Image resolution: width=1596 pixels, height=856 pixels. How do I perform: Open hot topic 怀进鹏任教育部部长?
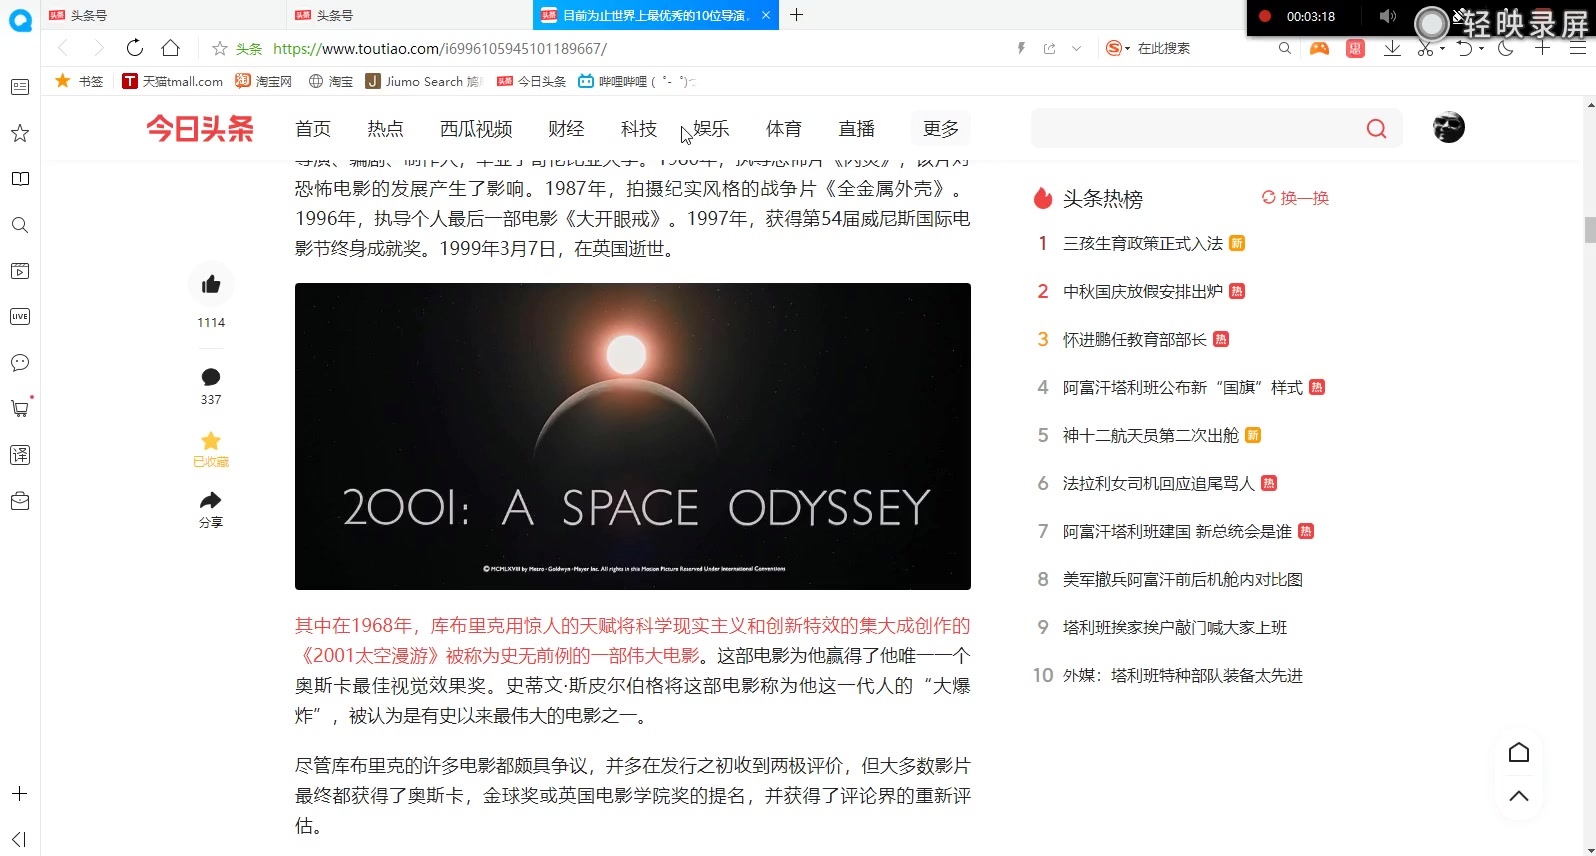click(1134, 339)
